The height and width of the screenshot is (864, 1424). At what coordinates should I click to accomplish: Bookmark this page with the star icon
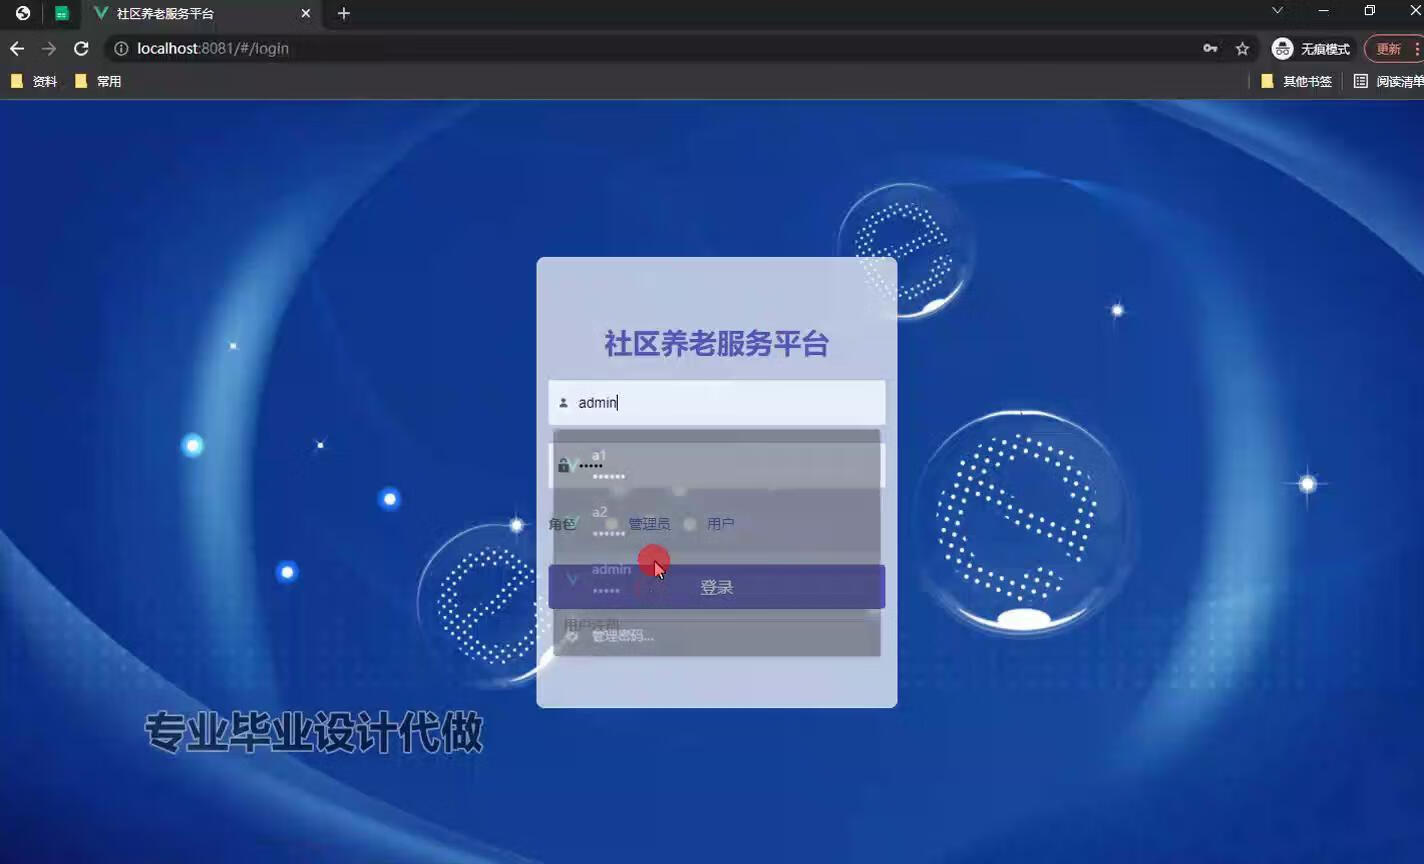click(1242, 48)
